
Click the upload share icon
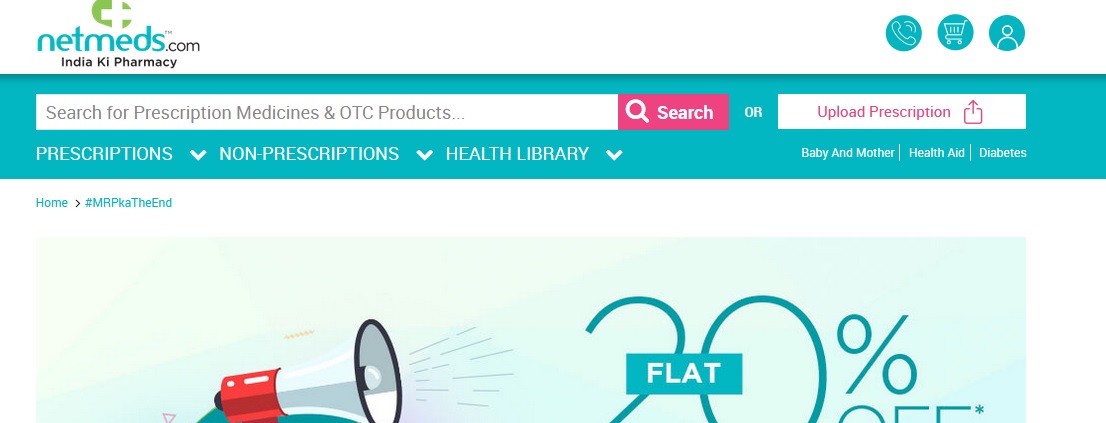(x=973, y=112)
